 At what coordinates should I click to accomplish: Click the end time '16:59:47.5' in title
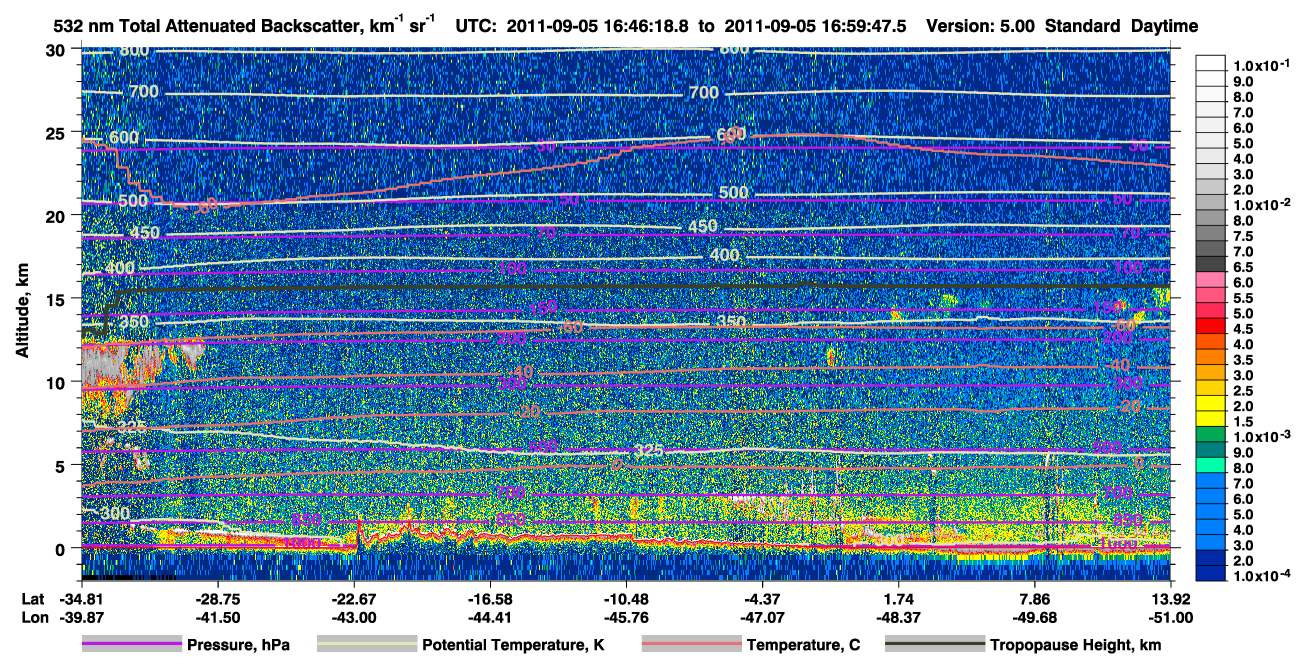click(x=863, y=26)
